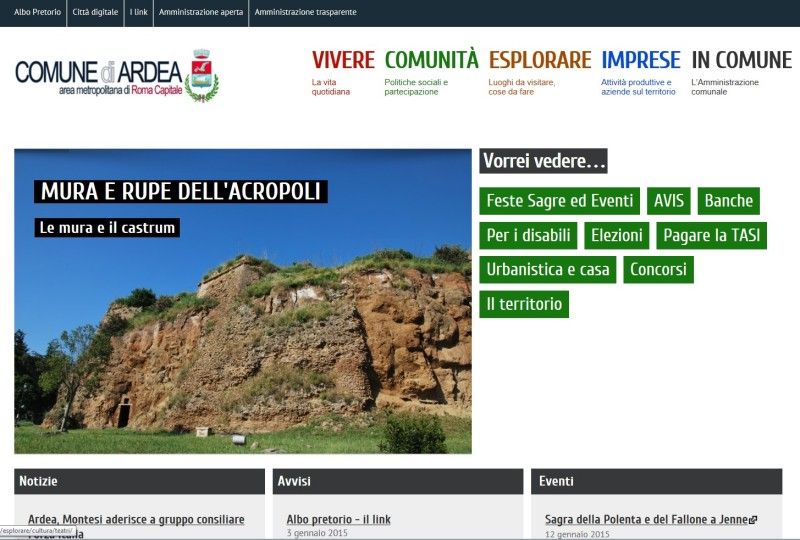Open Amministrazione aperta page
The image size is (800, 540).
click(201, 12)
